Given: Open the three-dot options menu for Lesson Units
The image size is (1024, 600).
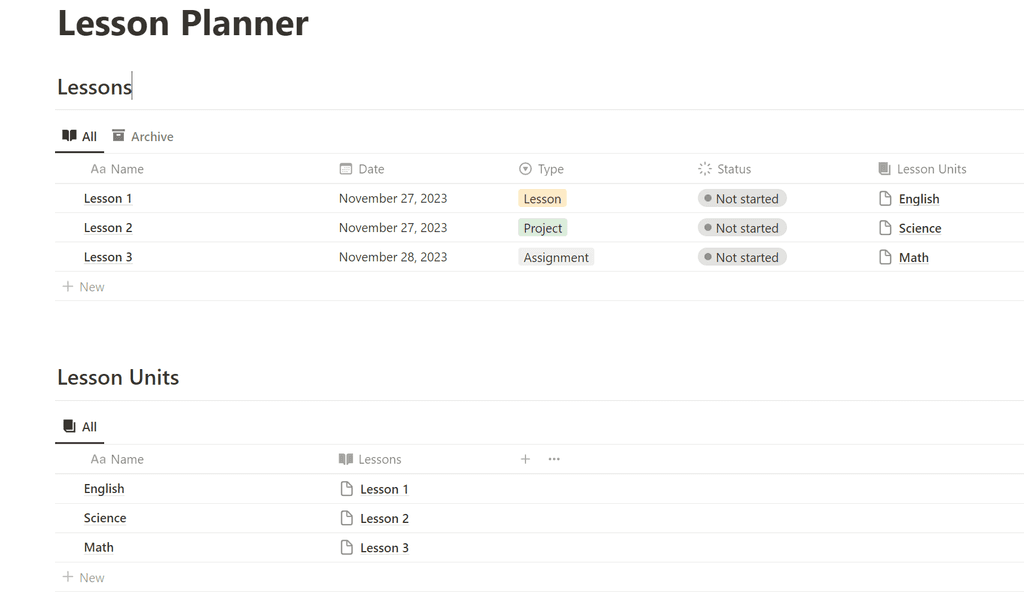Looking at the screenshot, I should click(554, 459).
